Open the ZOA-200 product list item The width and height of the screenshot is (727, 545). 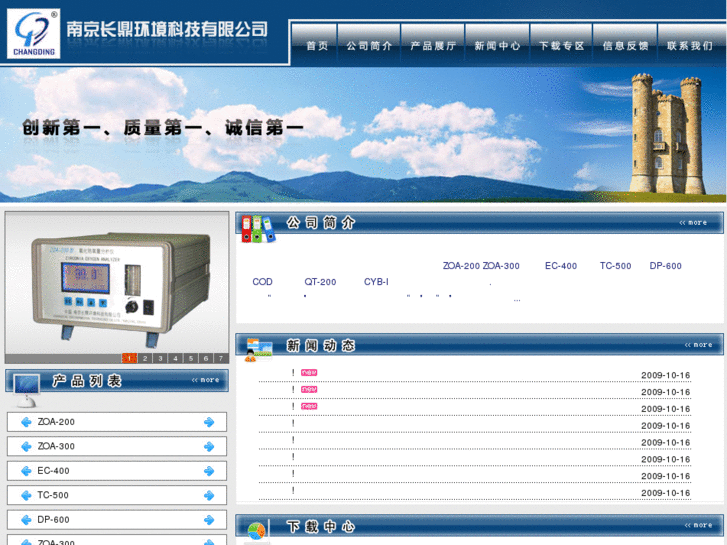tap(117, 422)
